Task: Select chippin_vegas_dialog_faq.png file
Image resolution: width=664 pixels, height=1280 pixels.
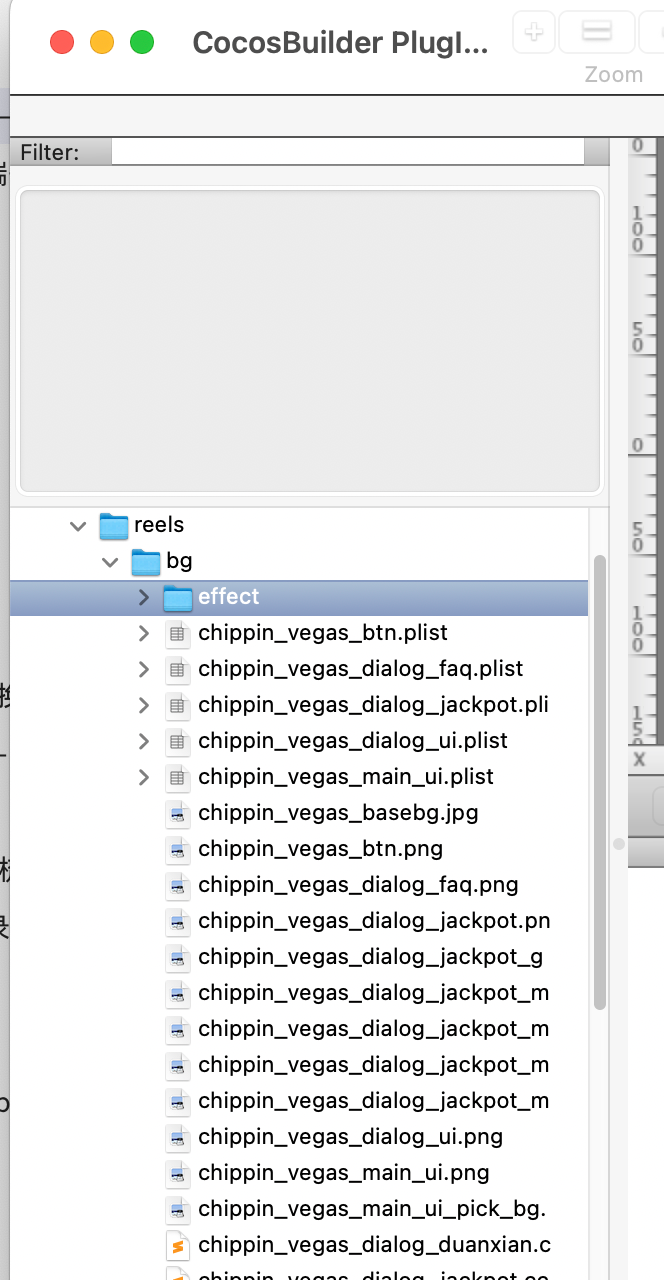Action: [357, 885]
